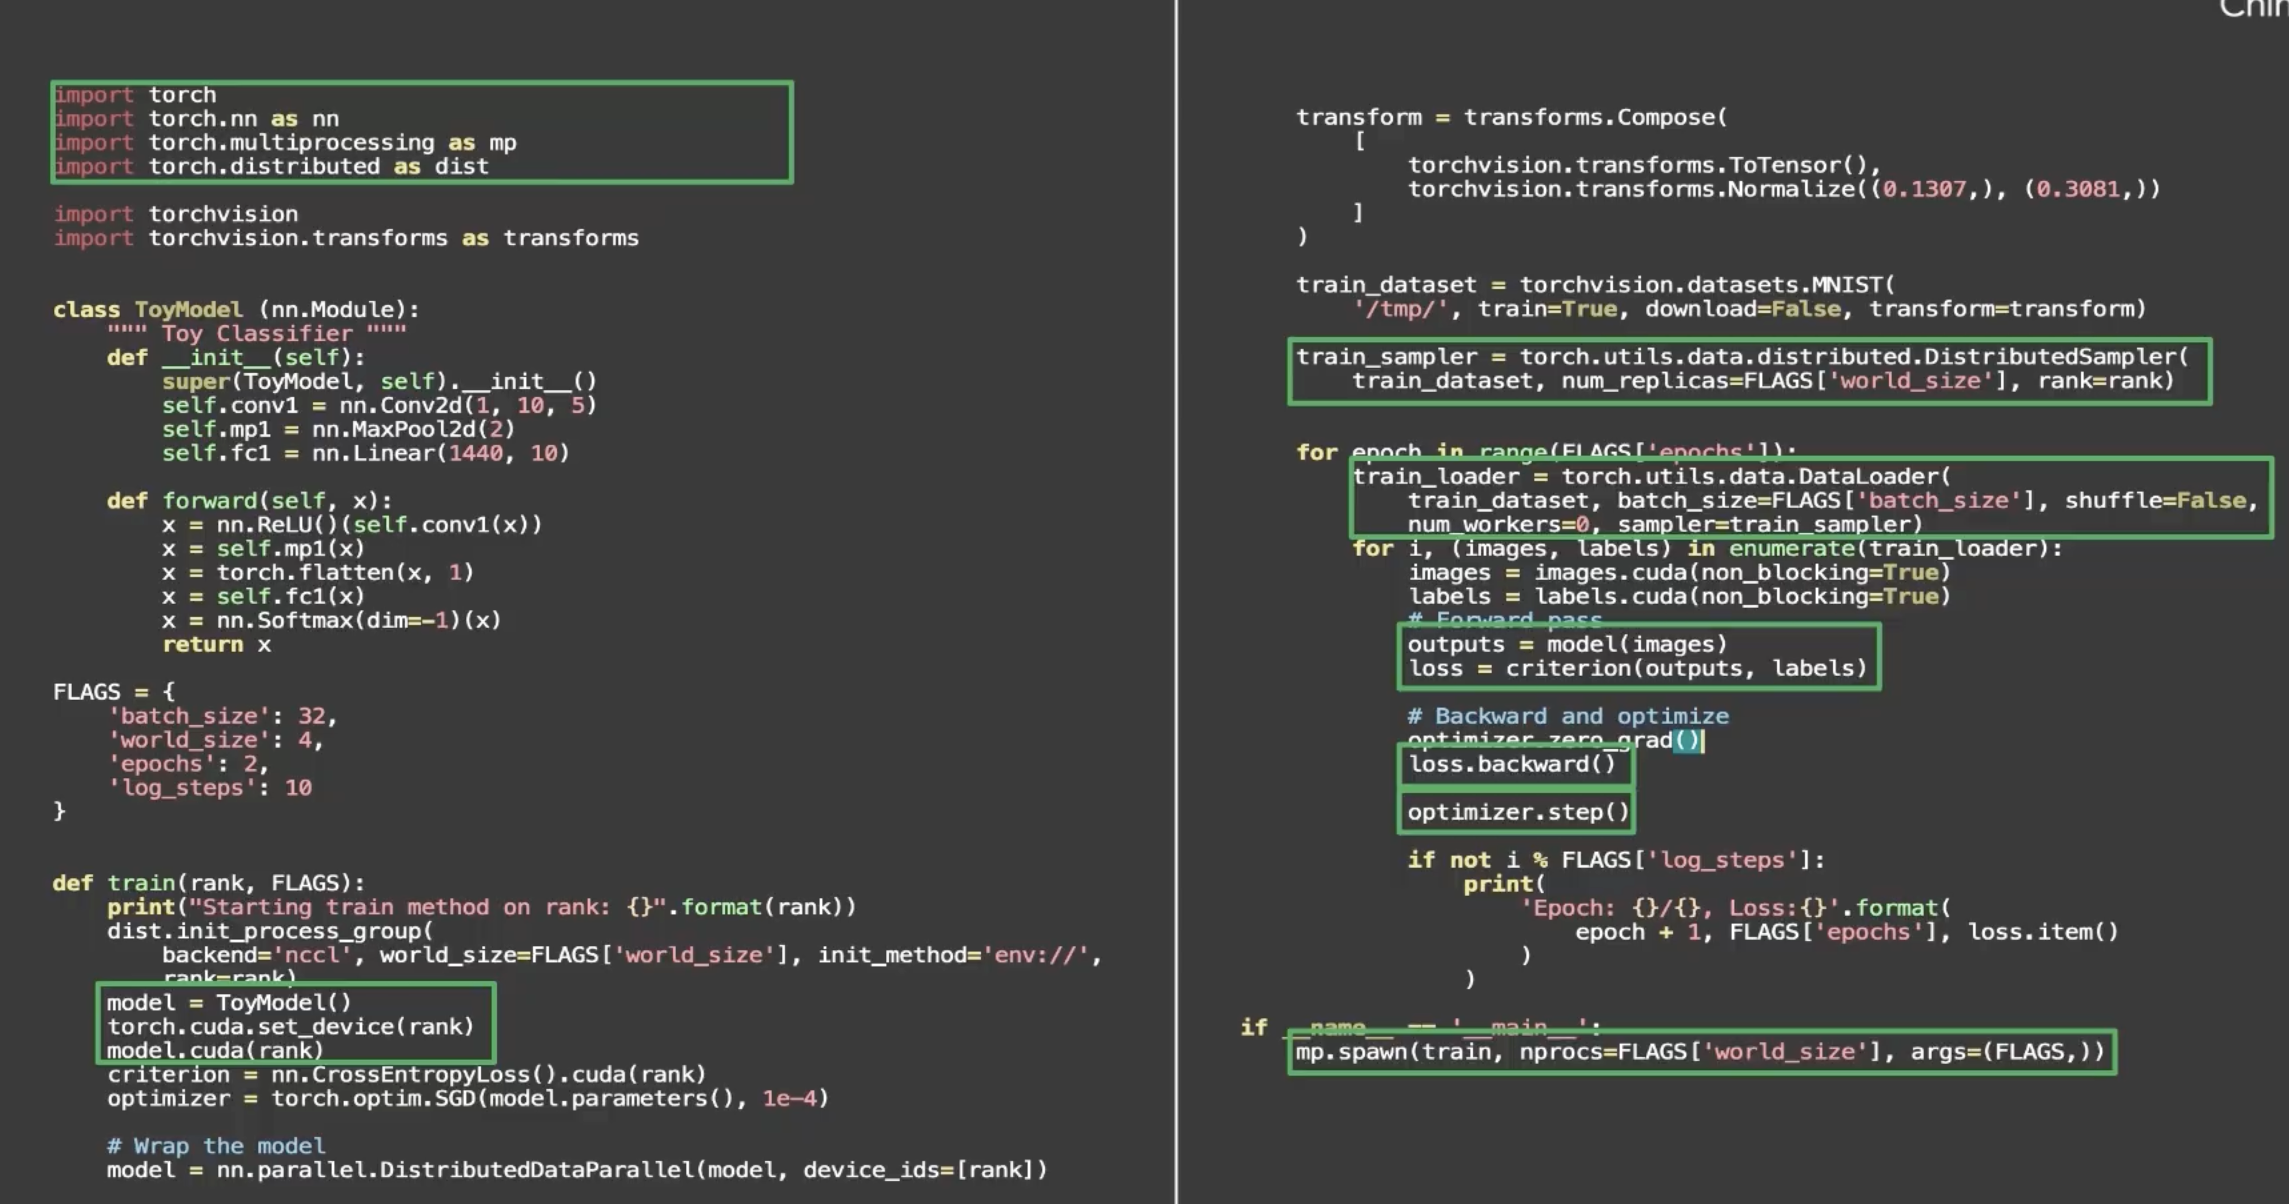The height and width of the screenshot is (1204, 2289).
Task: Click 'def train(rank, FLAGS):' line
Action: tap(209, 883)
